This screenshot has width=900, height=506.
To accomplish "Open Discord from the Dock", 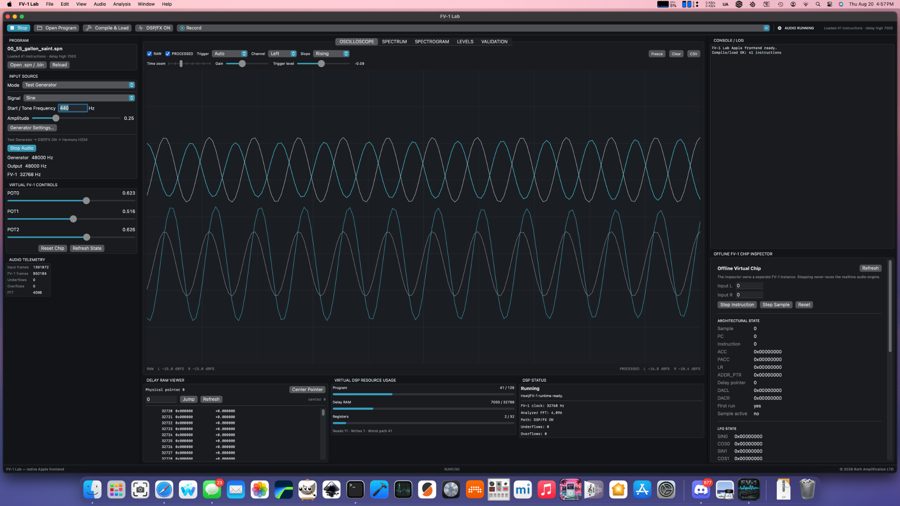I will coord(701,489).
